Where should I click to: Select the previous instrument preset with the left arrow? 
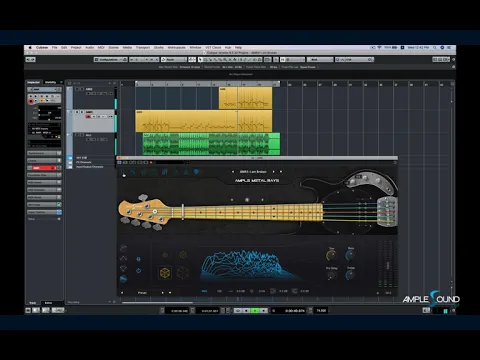tap(233, 172)
